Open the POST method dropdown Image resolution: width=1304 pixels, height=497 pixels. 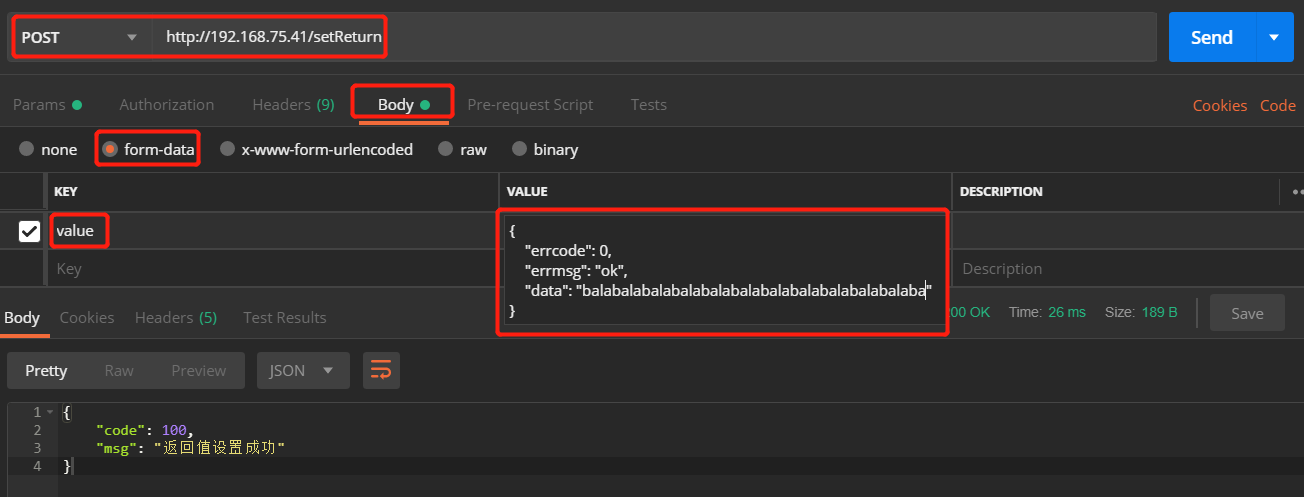tap(80, 38)
